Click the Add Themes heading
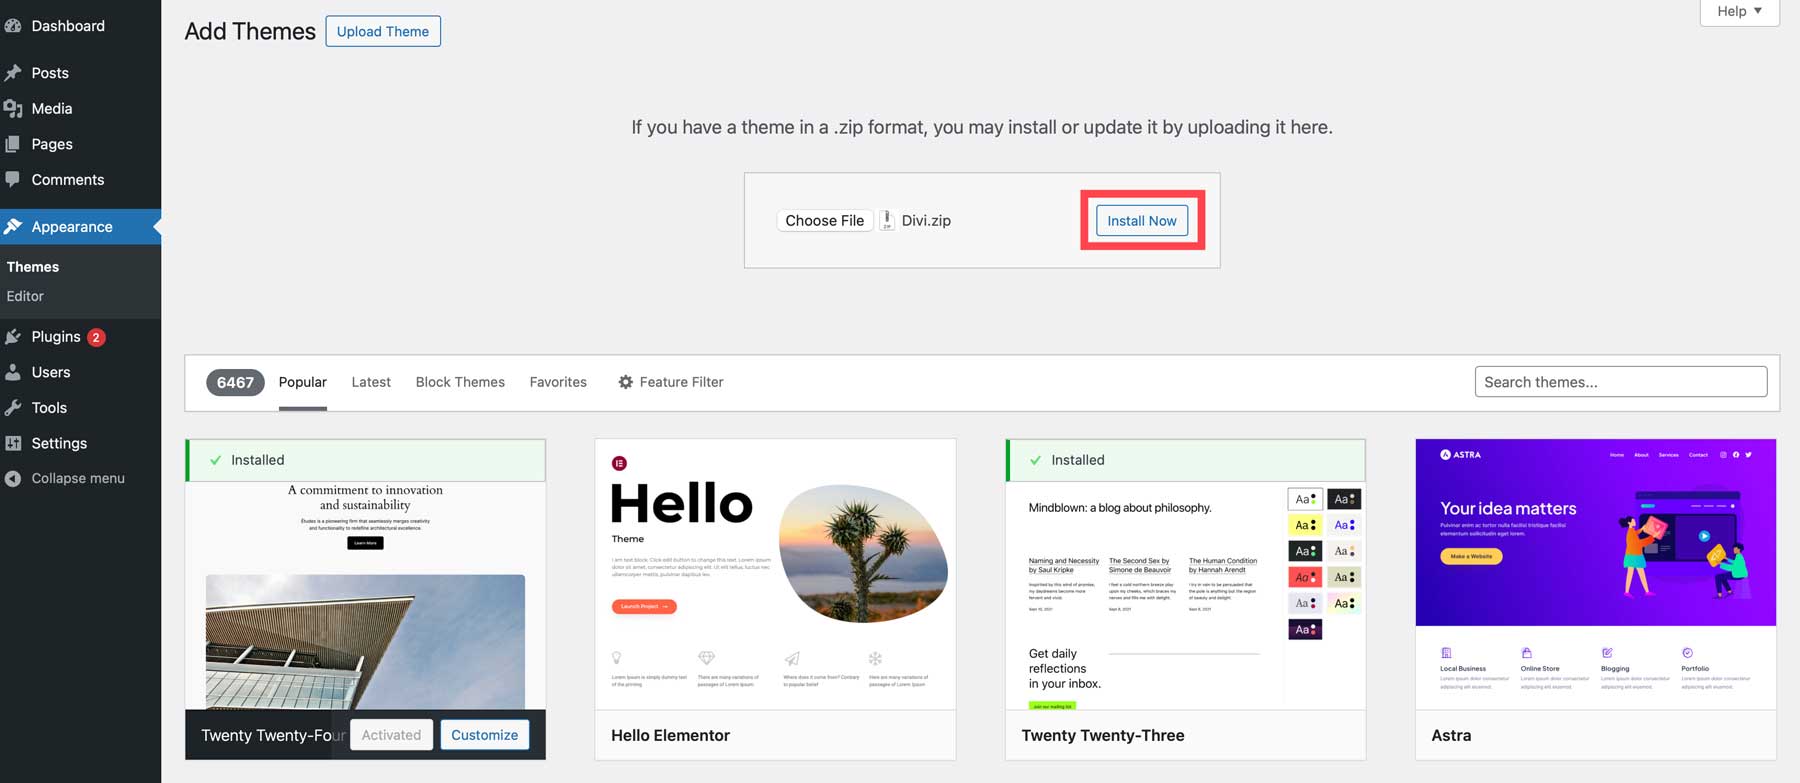The height and width of the screenshot is (783, 1800). tap(250, 31)
